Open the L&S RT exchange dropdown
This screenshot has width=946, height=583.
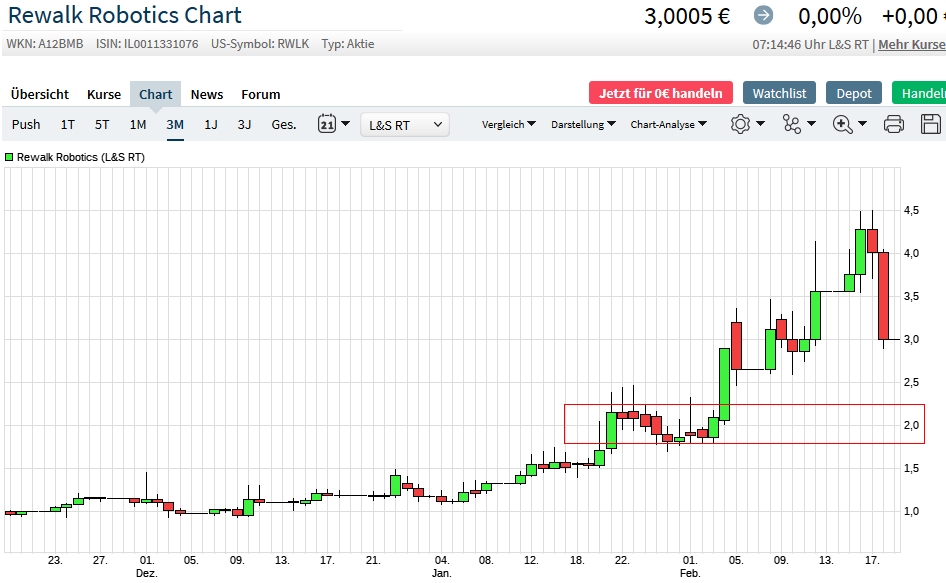[405, 125]
